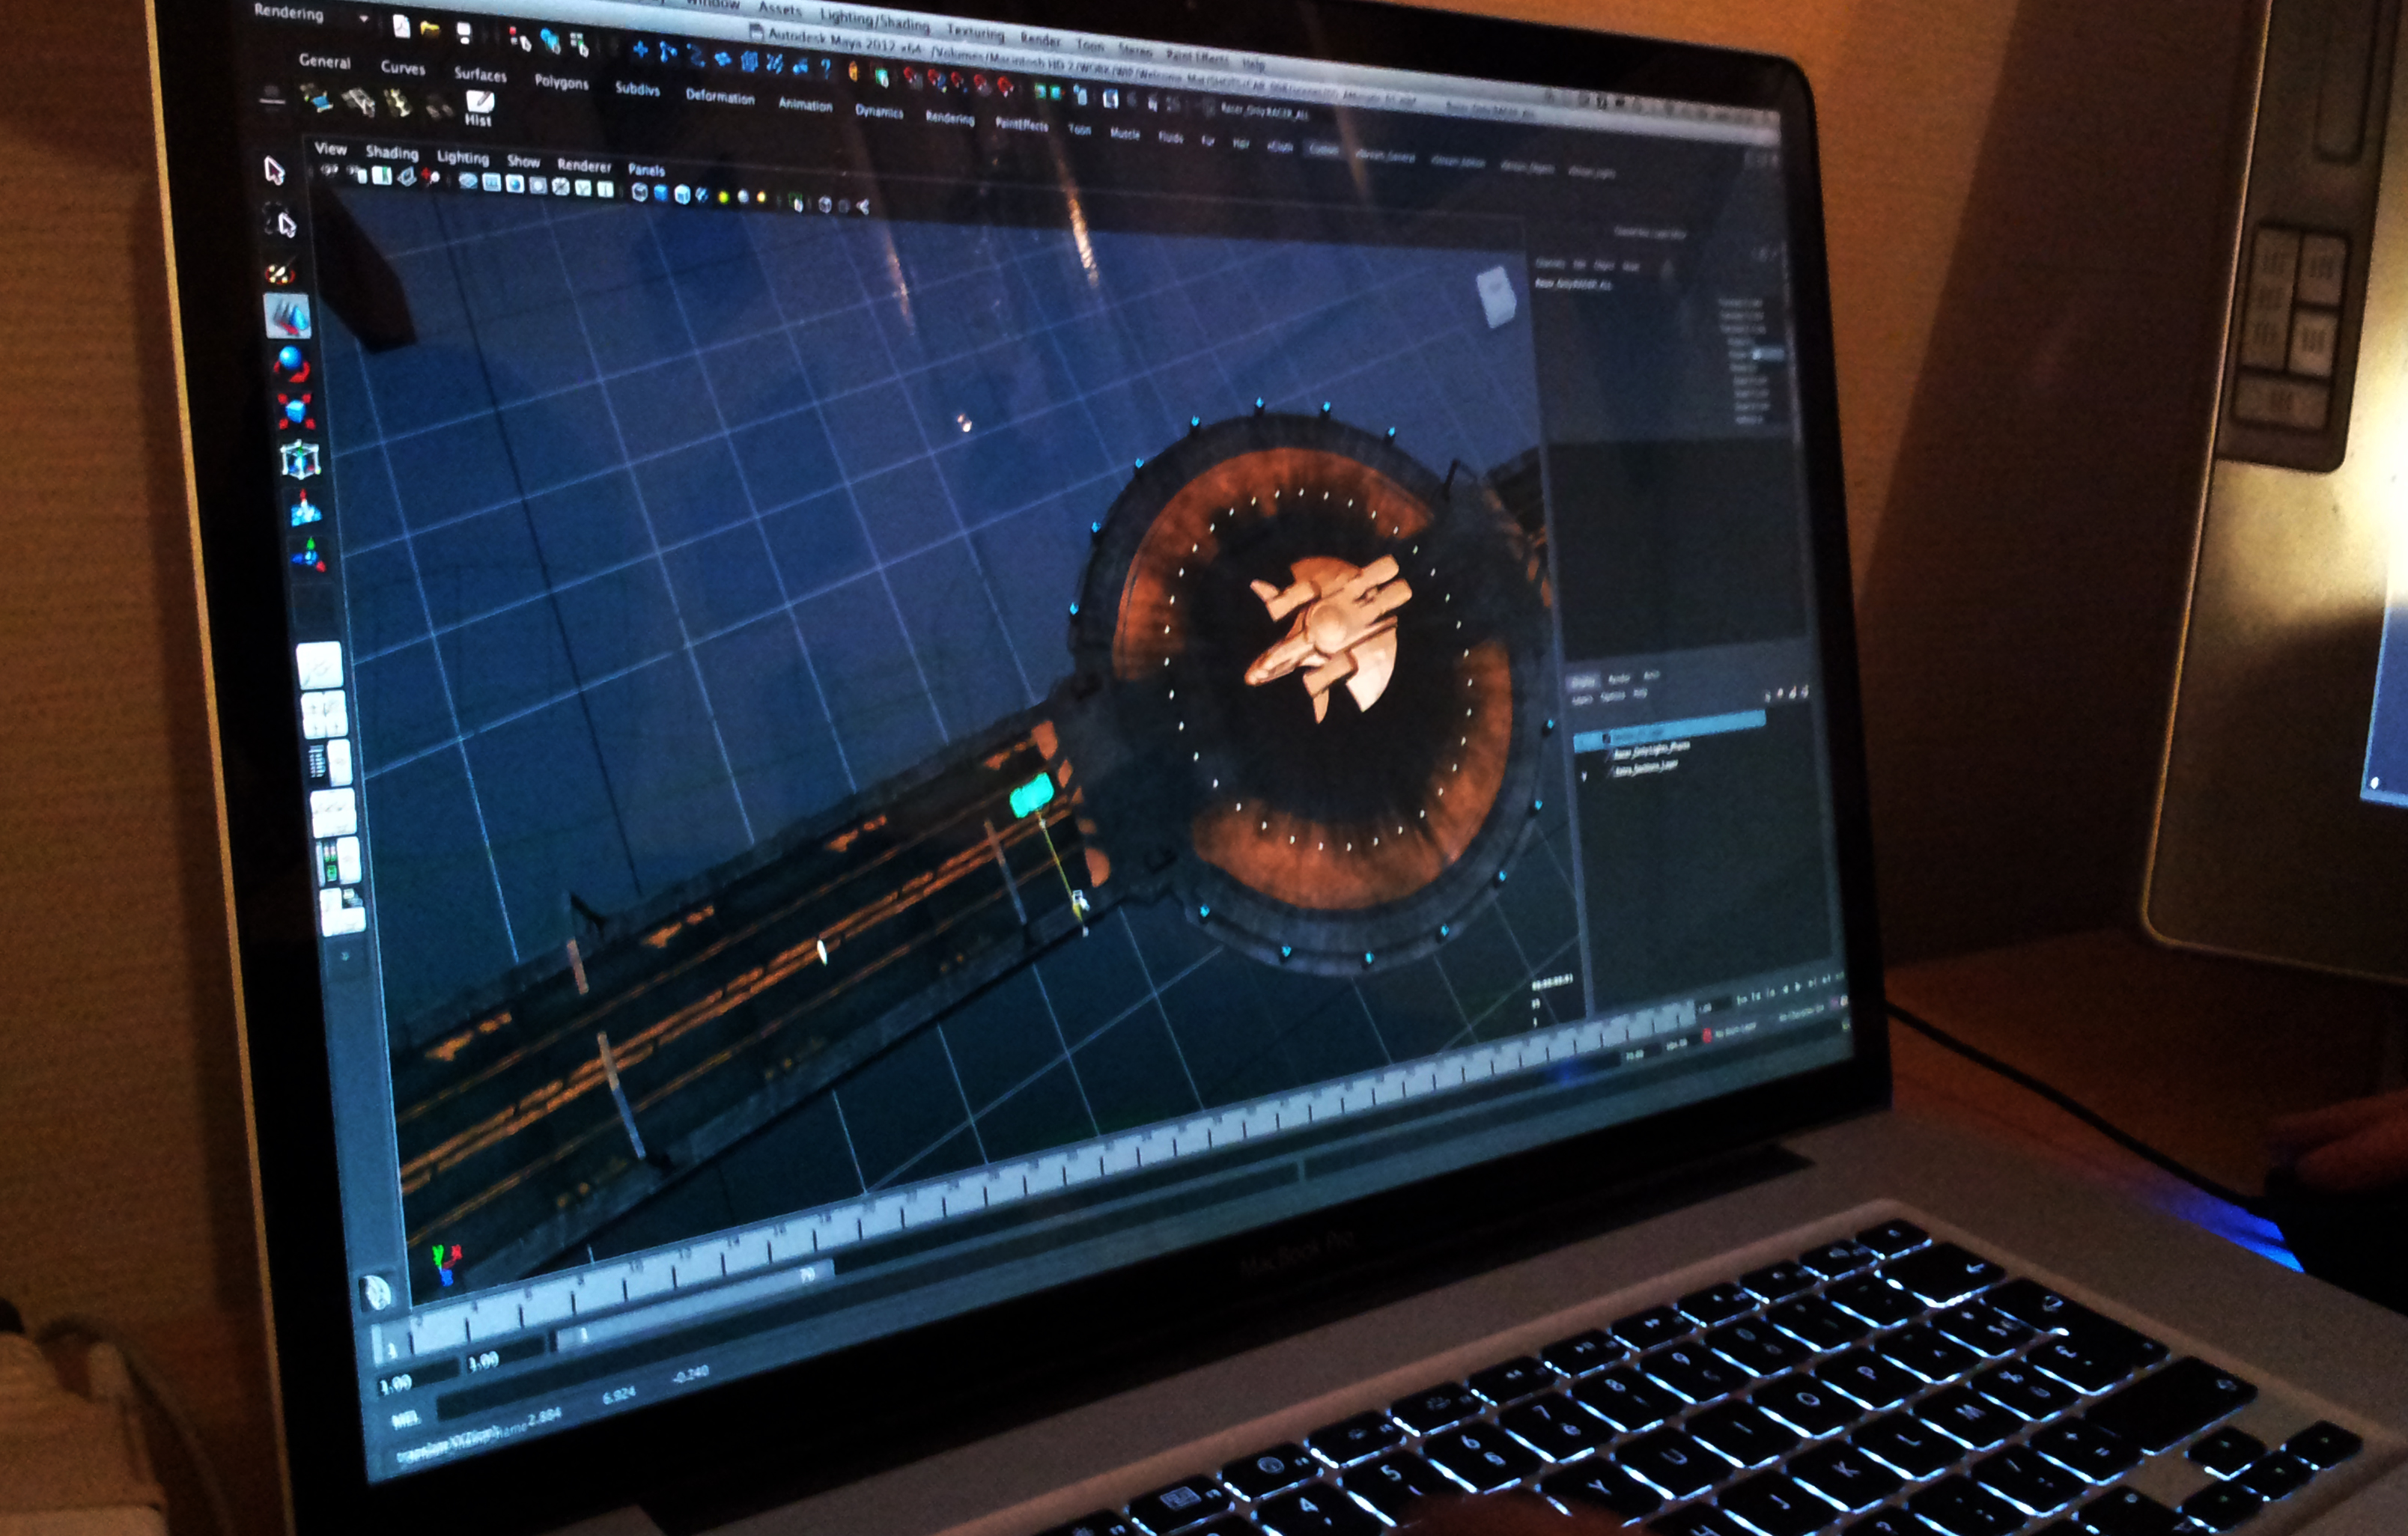Screen dimensions: 2408x1536
Task: Switch to the Dynamics shelf tab
Action: 879,112
